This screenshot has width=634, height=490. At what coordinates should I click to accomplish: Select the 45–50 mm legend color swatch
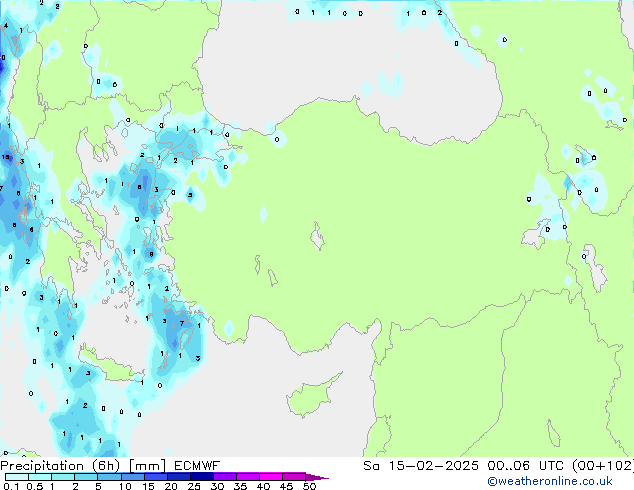click(294, 477)
